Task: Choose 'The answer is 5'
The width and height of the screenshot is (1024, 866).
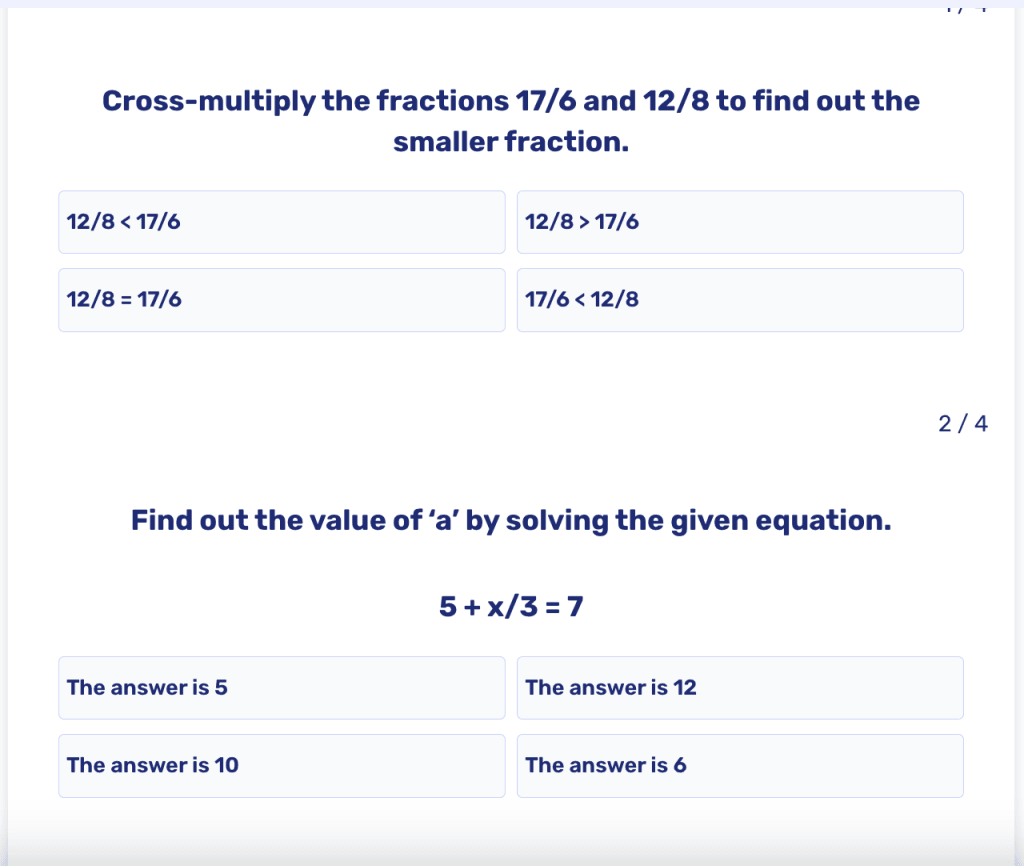Action: tap(281, 688)
